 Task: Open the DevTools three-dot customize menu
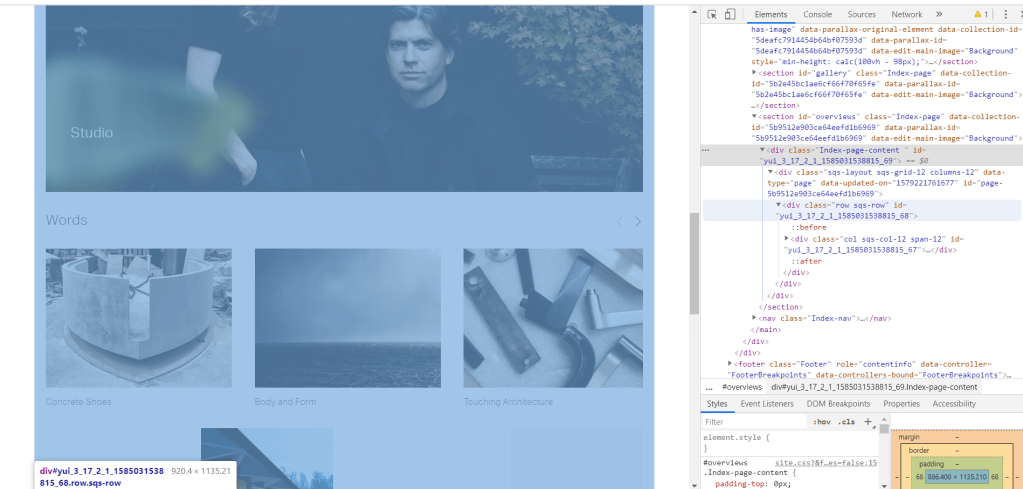(x=1005, y=15)
